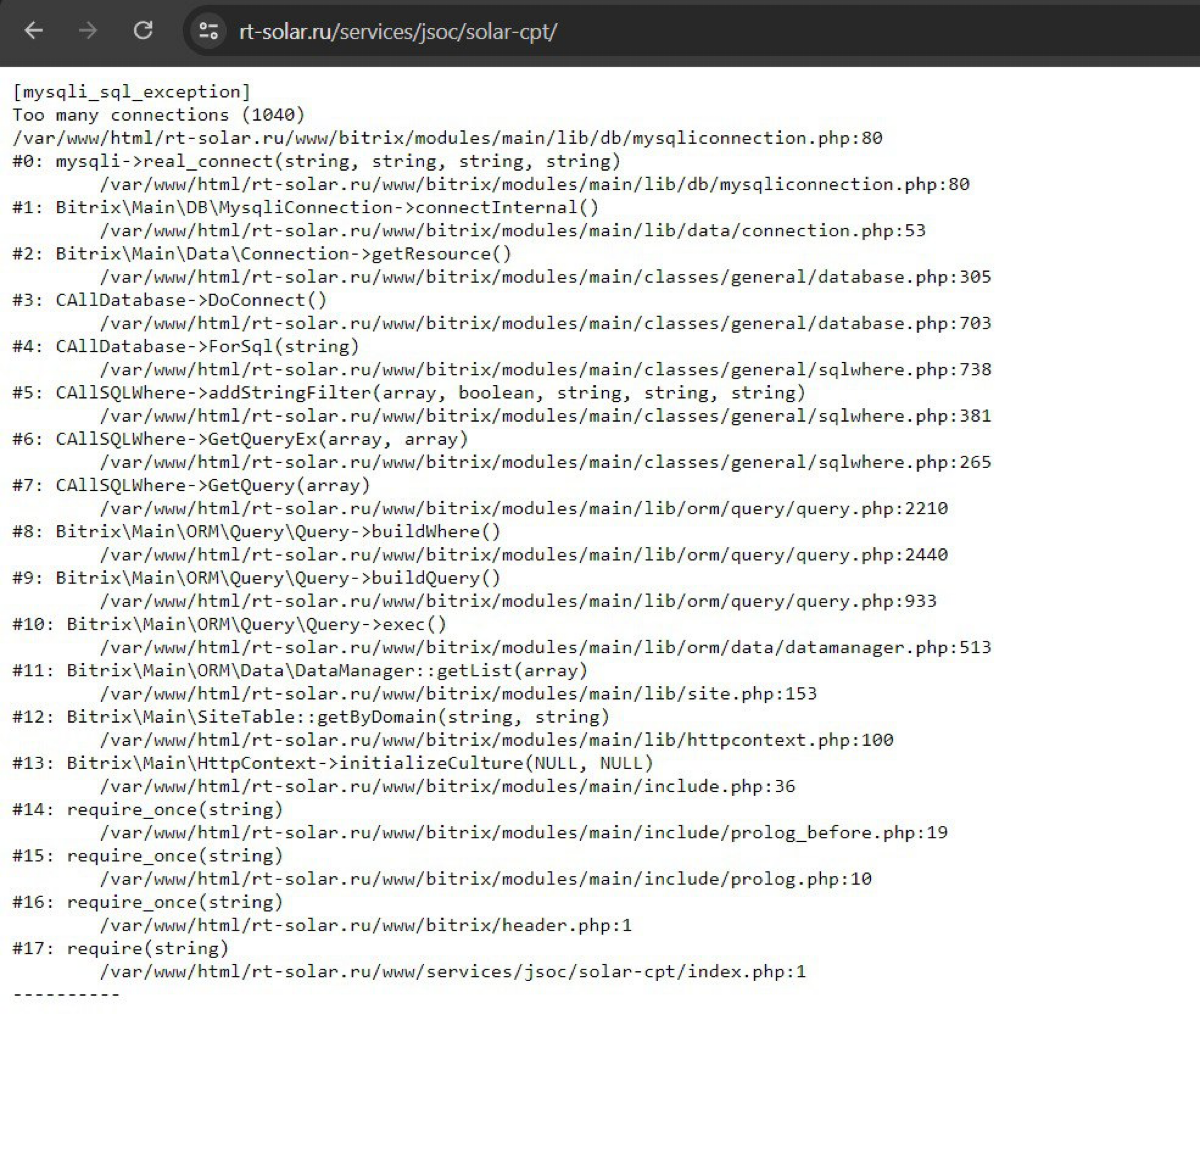Select frame '#4: CAllDatabase->ForSql(string)'

(x=185, y=346)
